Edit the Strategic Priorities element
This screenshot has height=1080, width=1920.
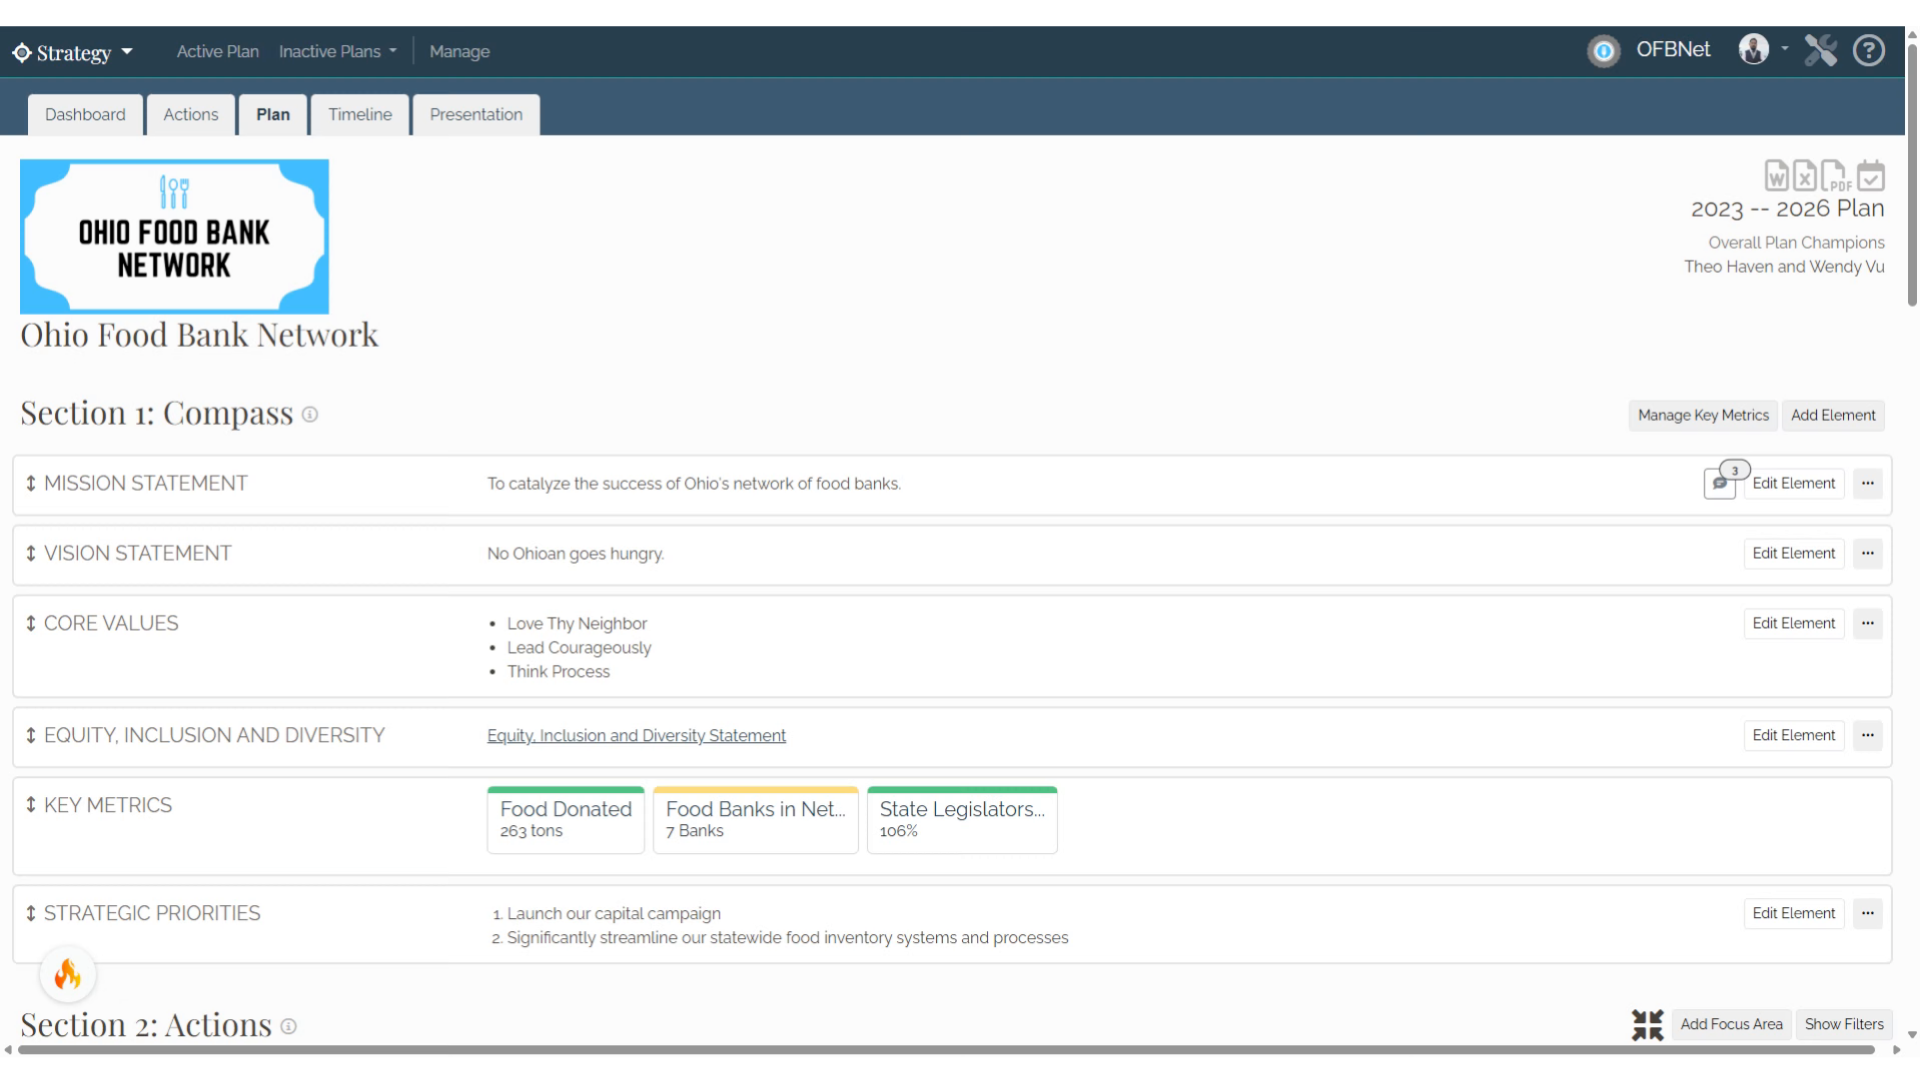(1794, 914)
